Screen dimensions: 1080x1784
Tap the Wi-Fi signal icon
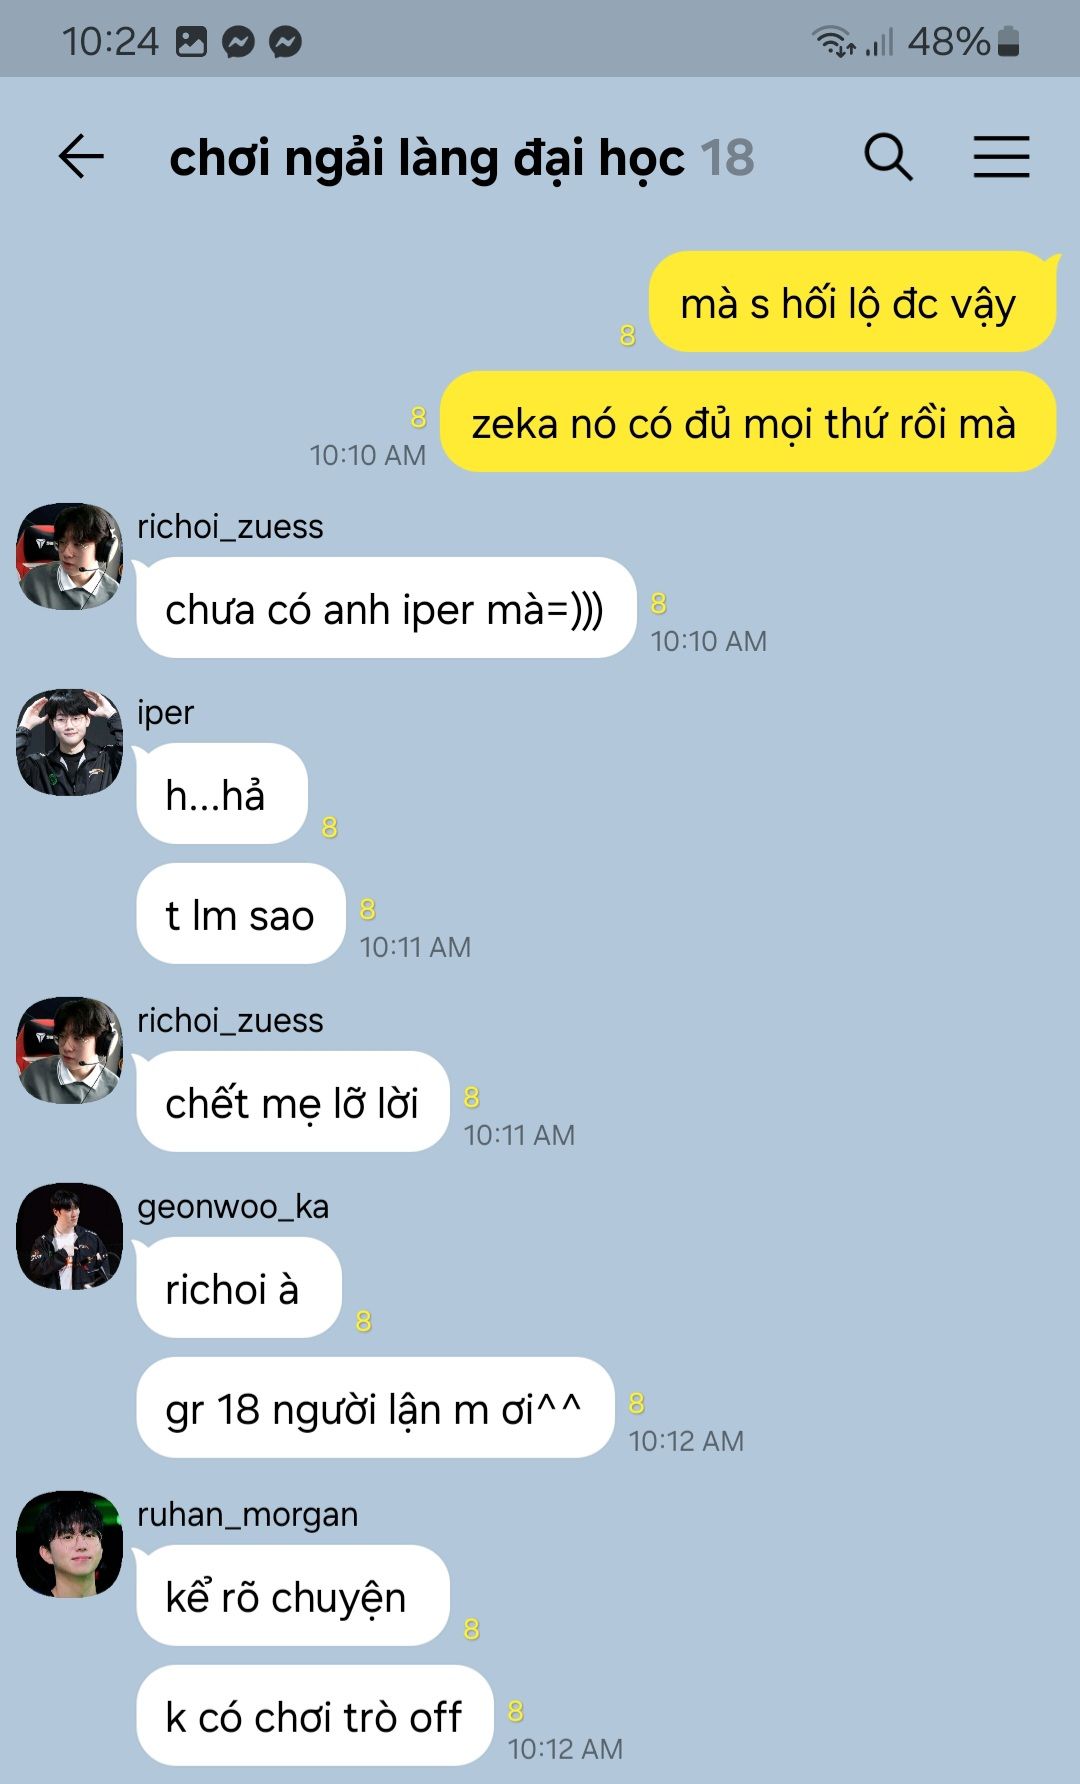pos(832,42)
